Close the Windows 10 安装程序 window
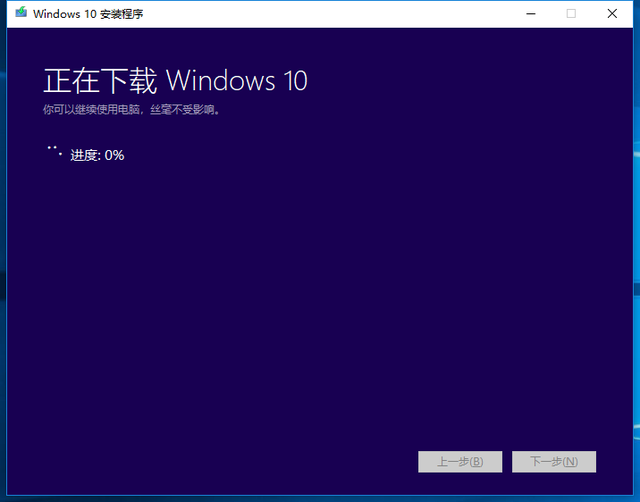This screenshot has width=640, height=502. pyautogui.click(x=612, y=14)
